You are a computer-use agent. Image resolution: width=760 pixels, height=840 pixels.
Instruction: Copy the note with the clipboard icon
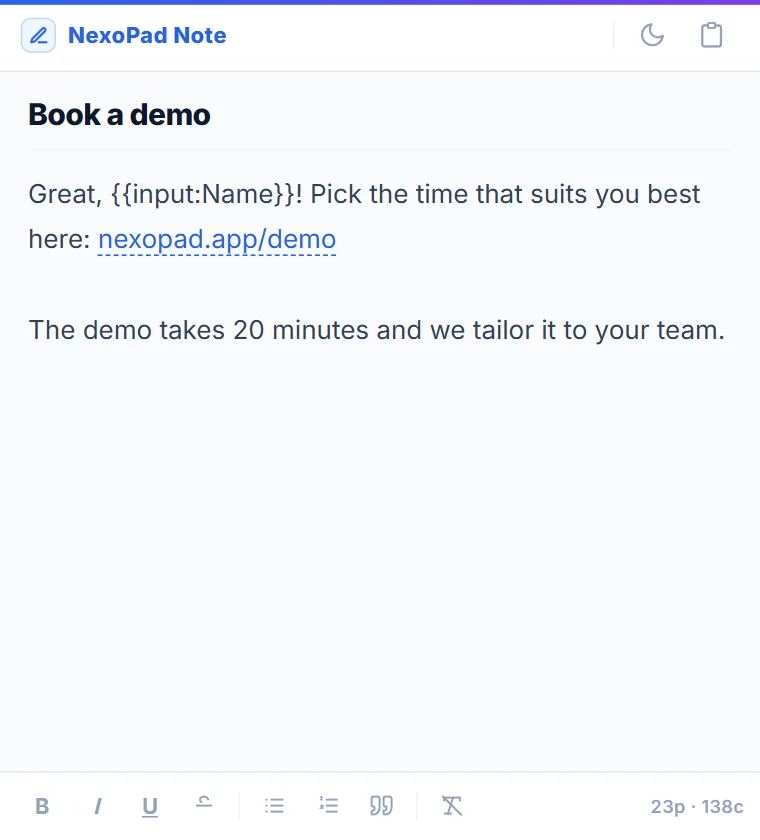click(711, 35)
